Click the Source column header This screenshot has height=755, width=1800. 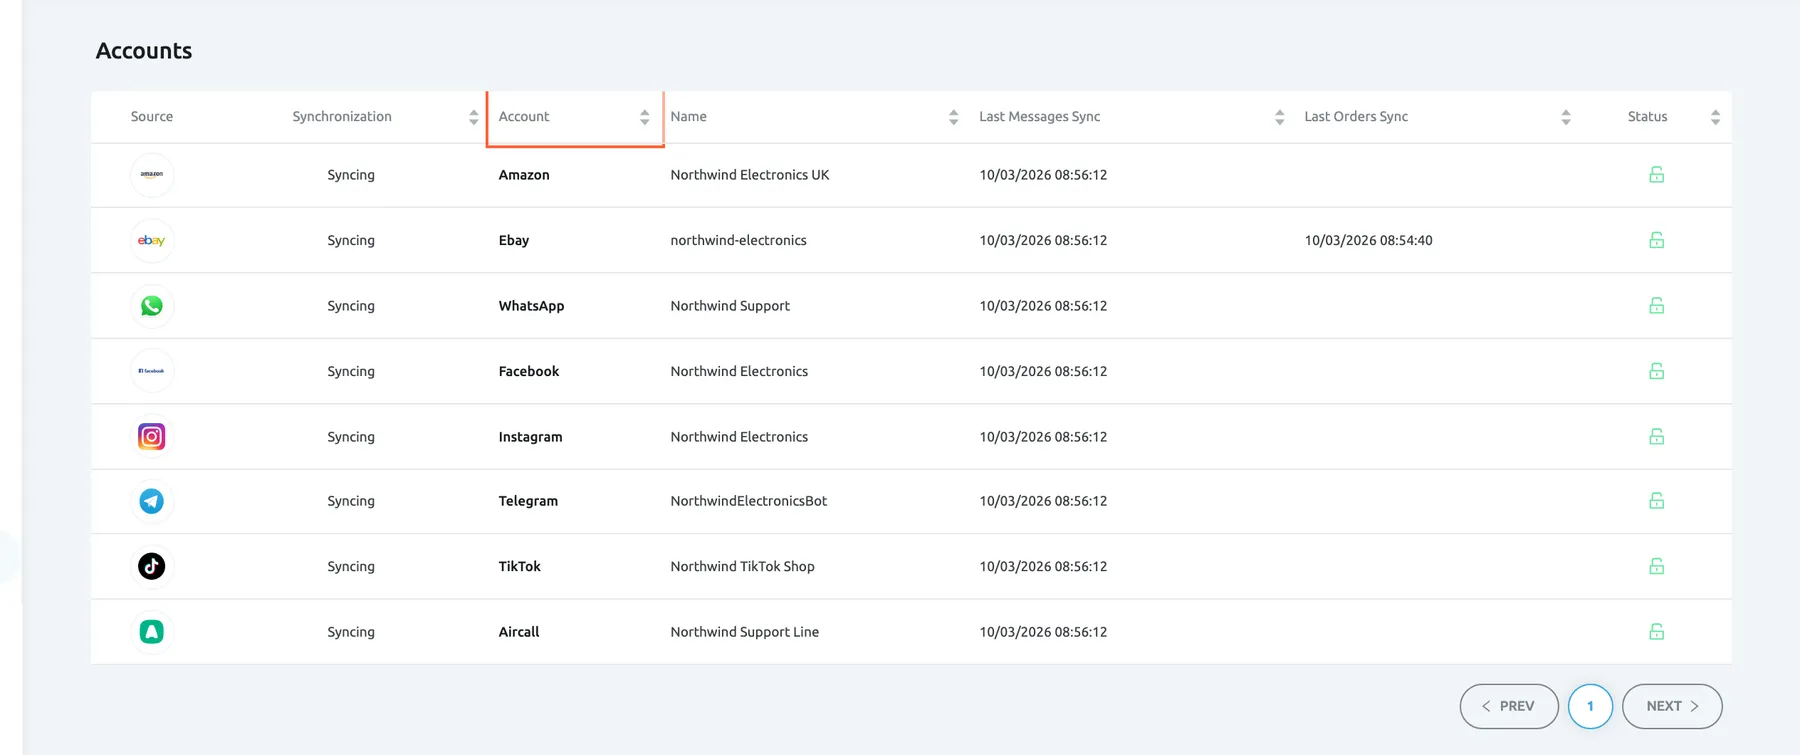[x=152, y=117]
